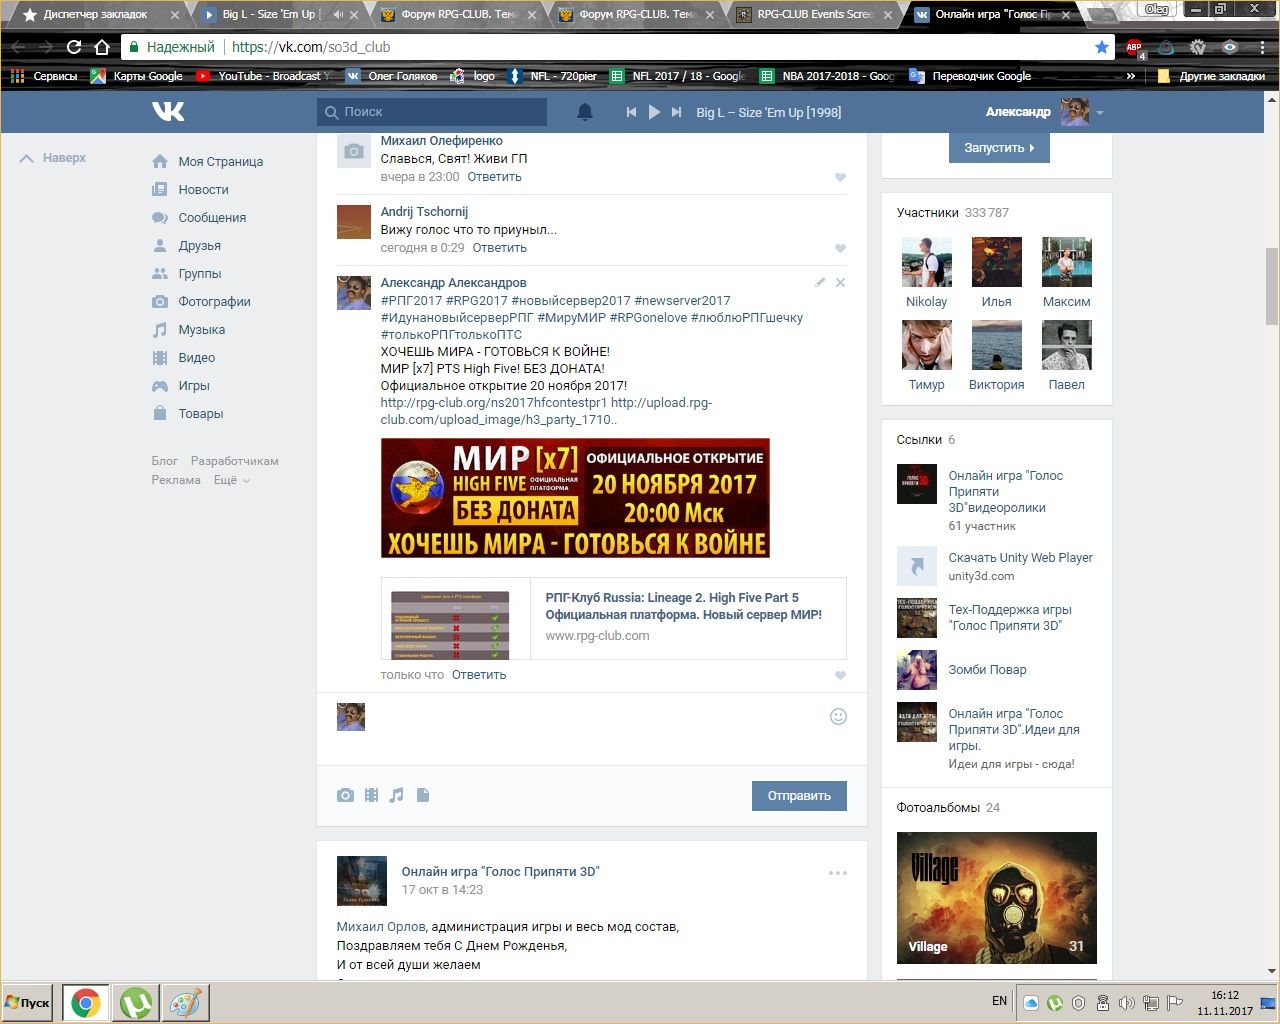Attach a video with film icon
Viewport: 1280px width, 1024px height.
[x=371, y=795]
